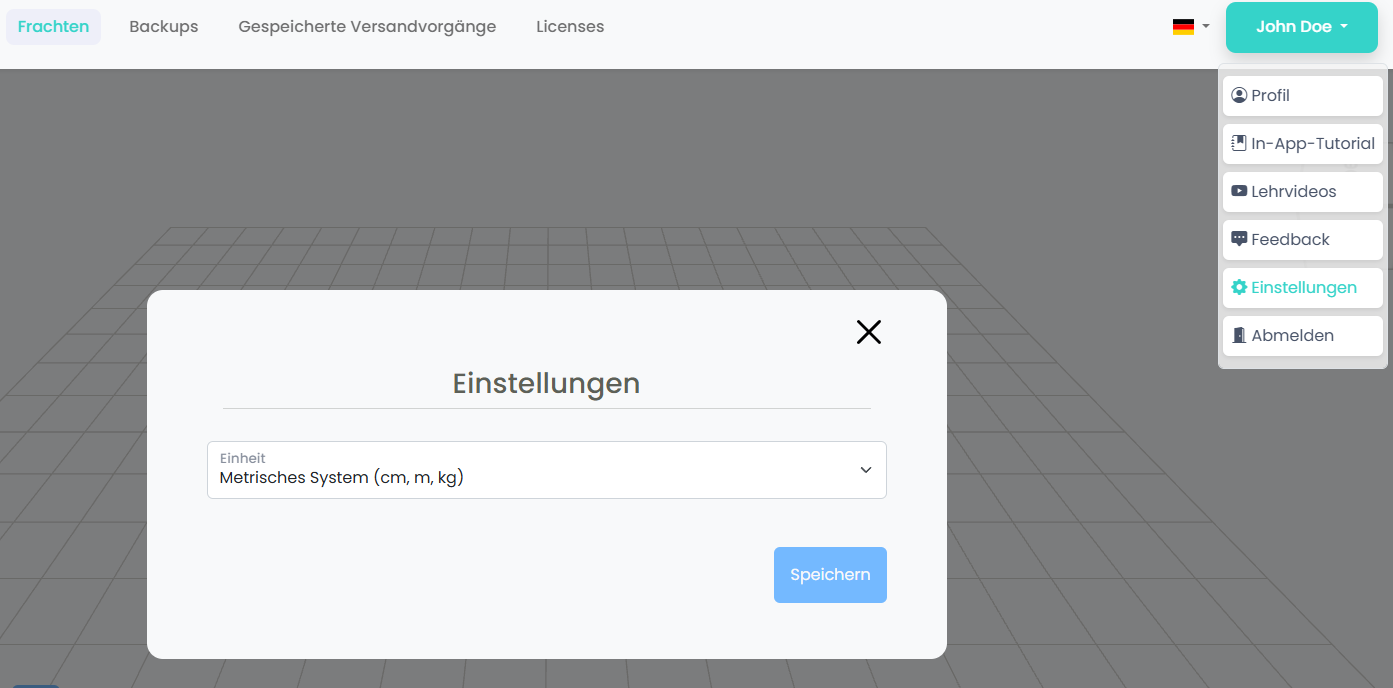
Task: Open In-App-Tutorial via its notebook icon
Action: [1239, 144]
